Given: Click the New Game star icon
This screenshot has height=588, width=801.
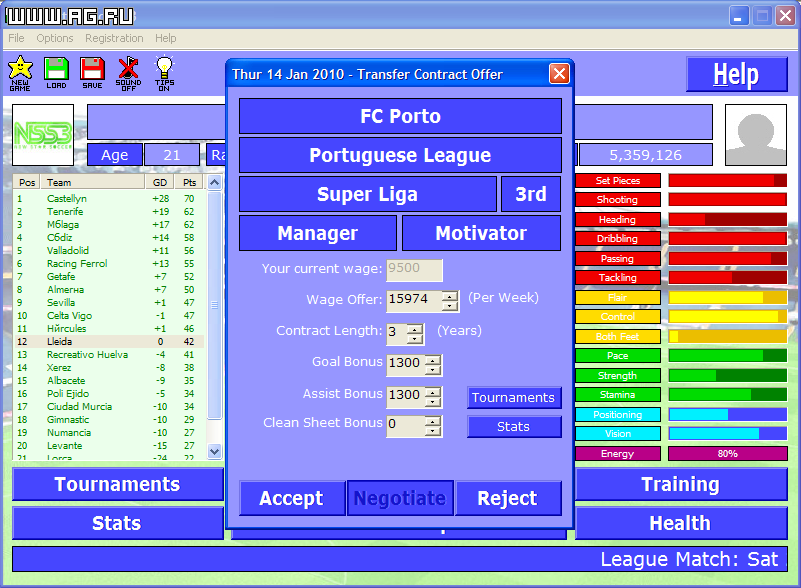Looking at the screenshot, I should click(x=20, y=70).
